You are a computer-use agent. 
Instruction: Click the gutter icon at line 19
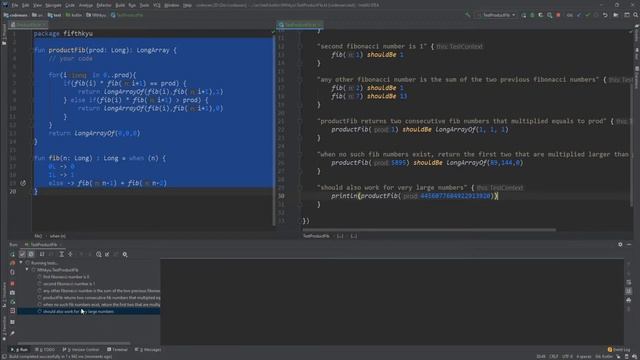[x=23, y=183]
